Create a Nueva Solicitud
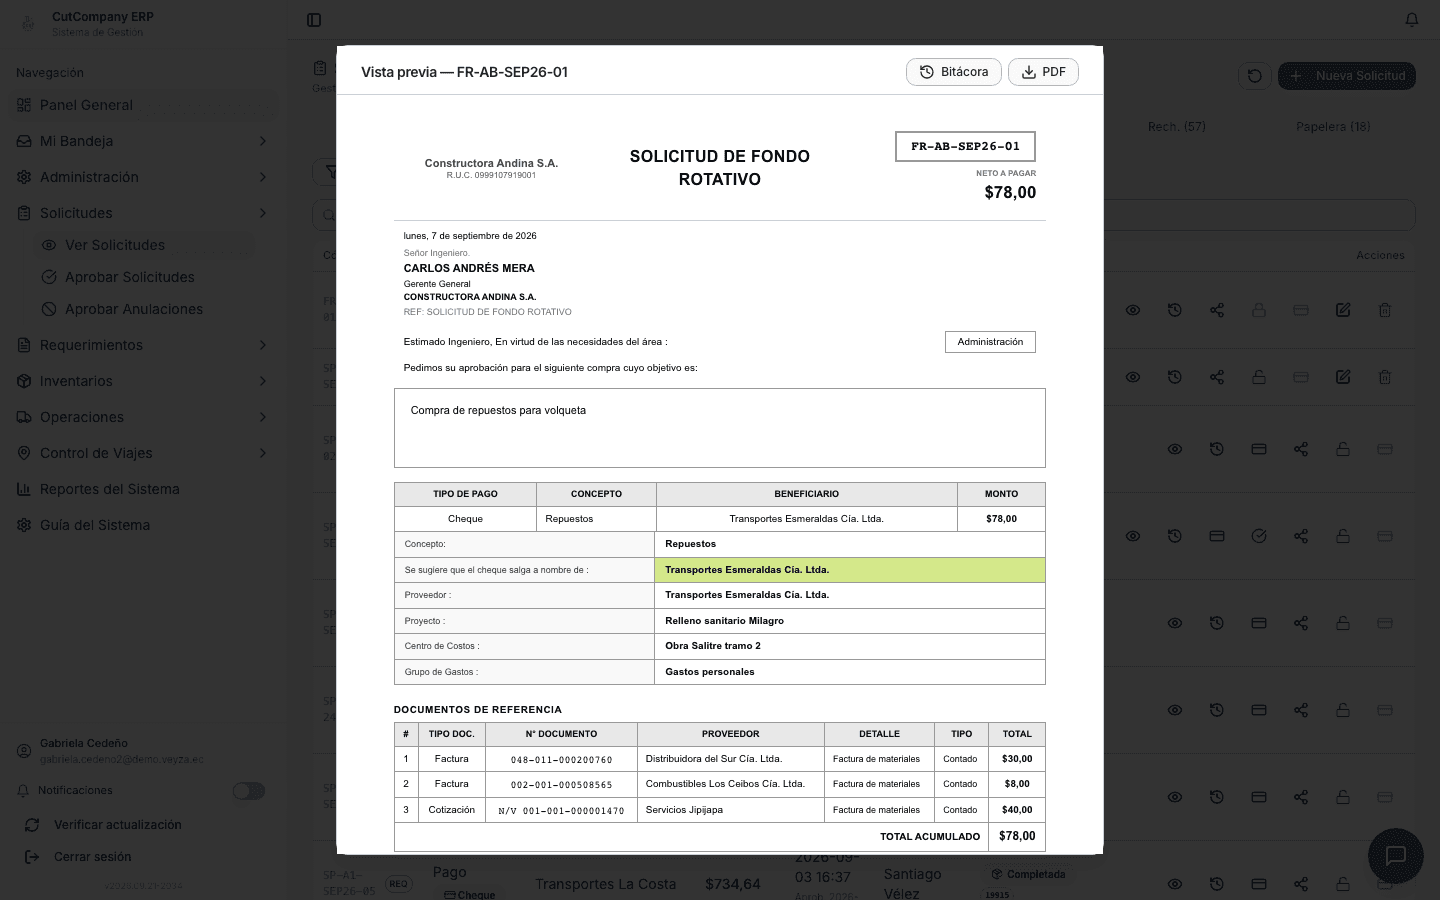This screenshot has height=900, width=1440. 1346,76
